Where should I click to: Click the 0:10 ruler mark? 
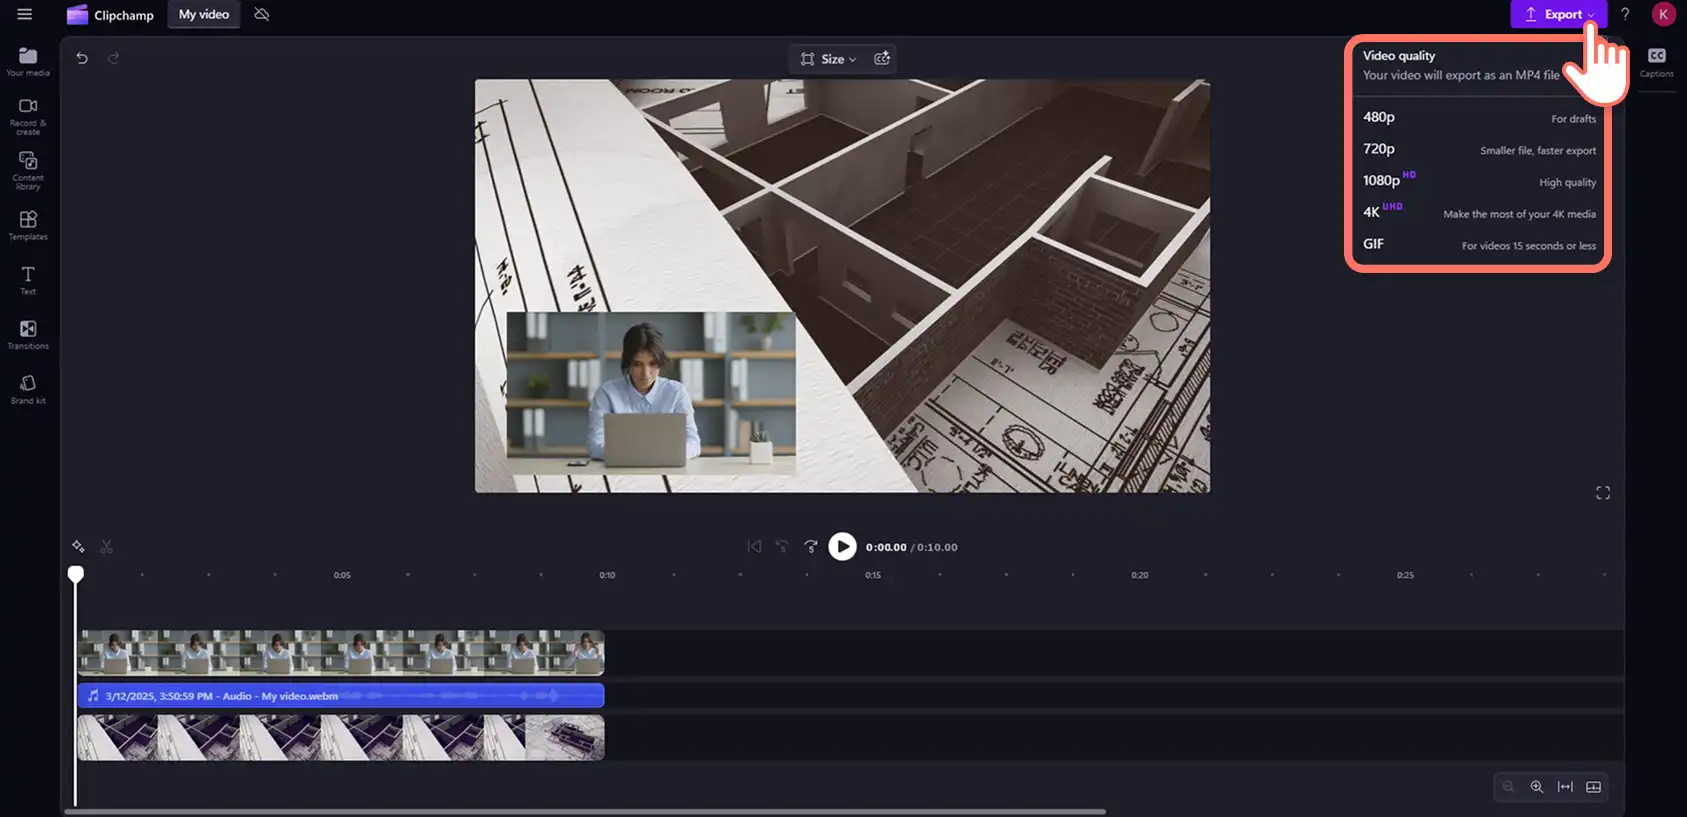[607, 576]
